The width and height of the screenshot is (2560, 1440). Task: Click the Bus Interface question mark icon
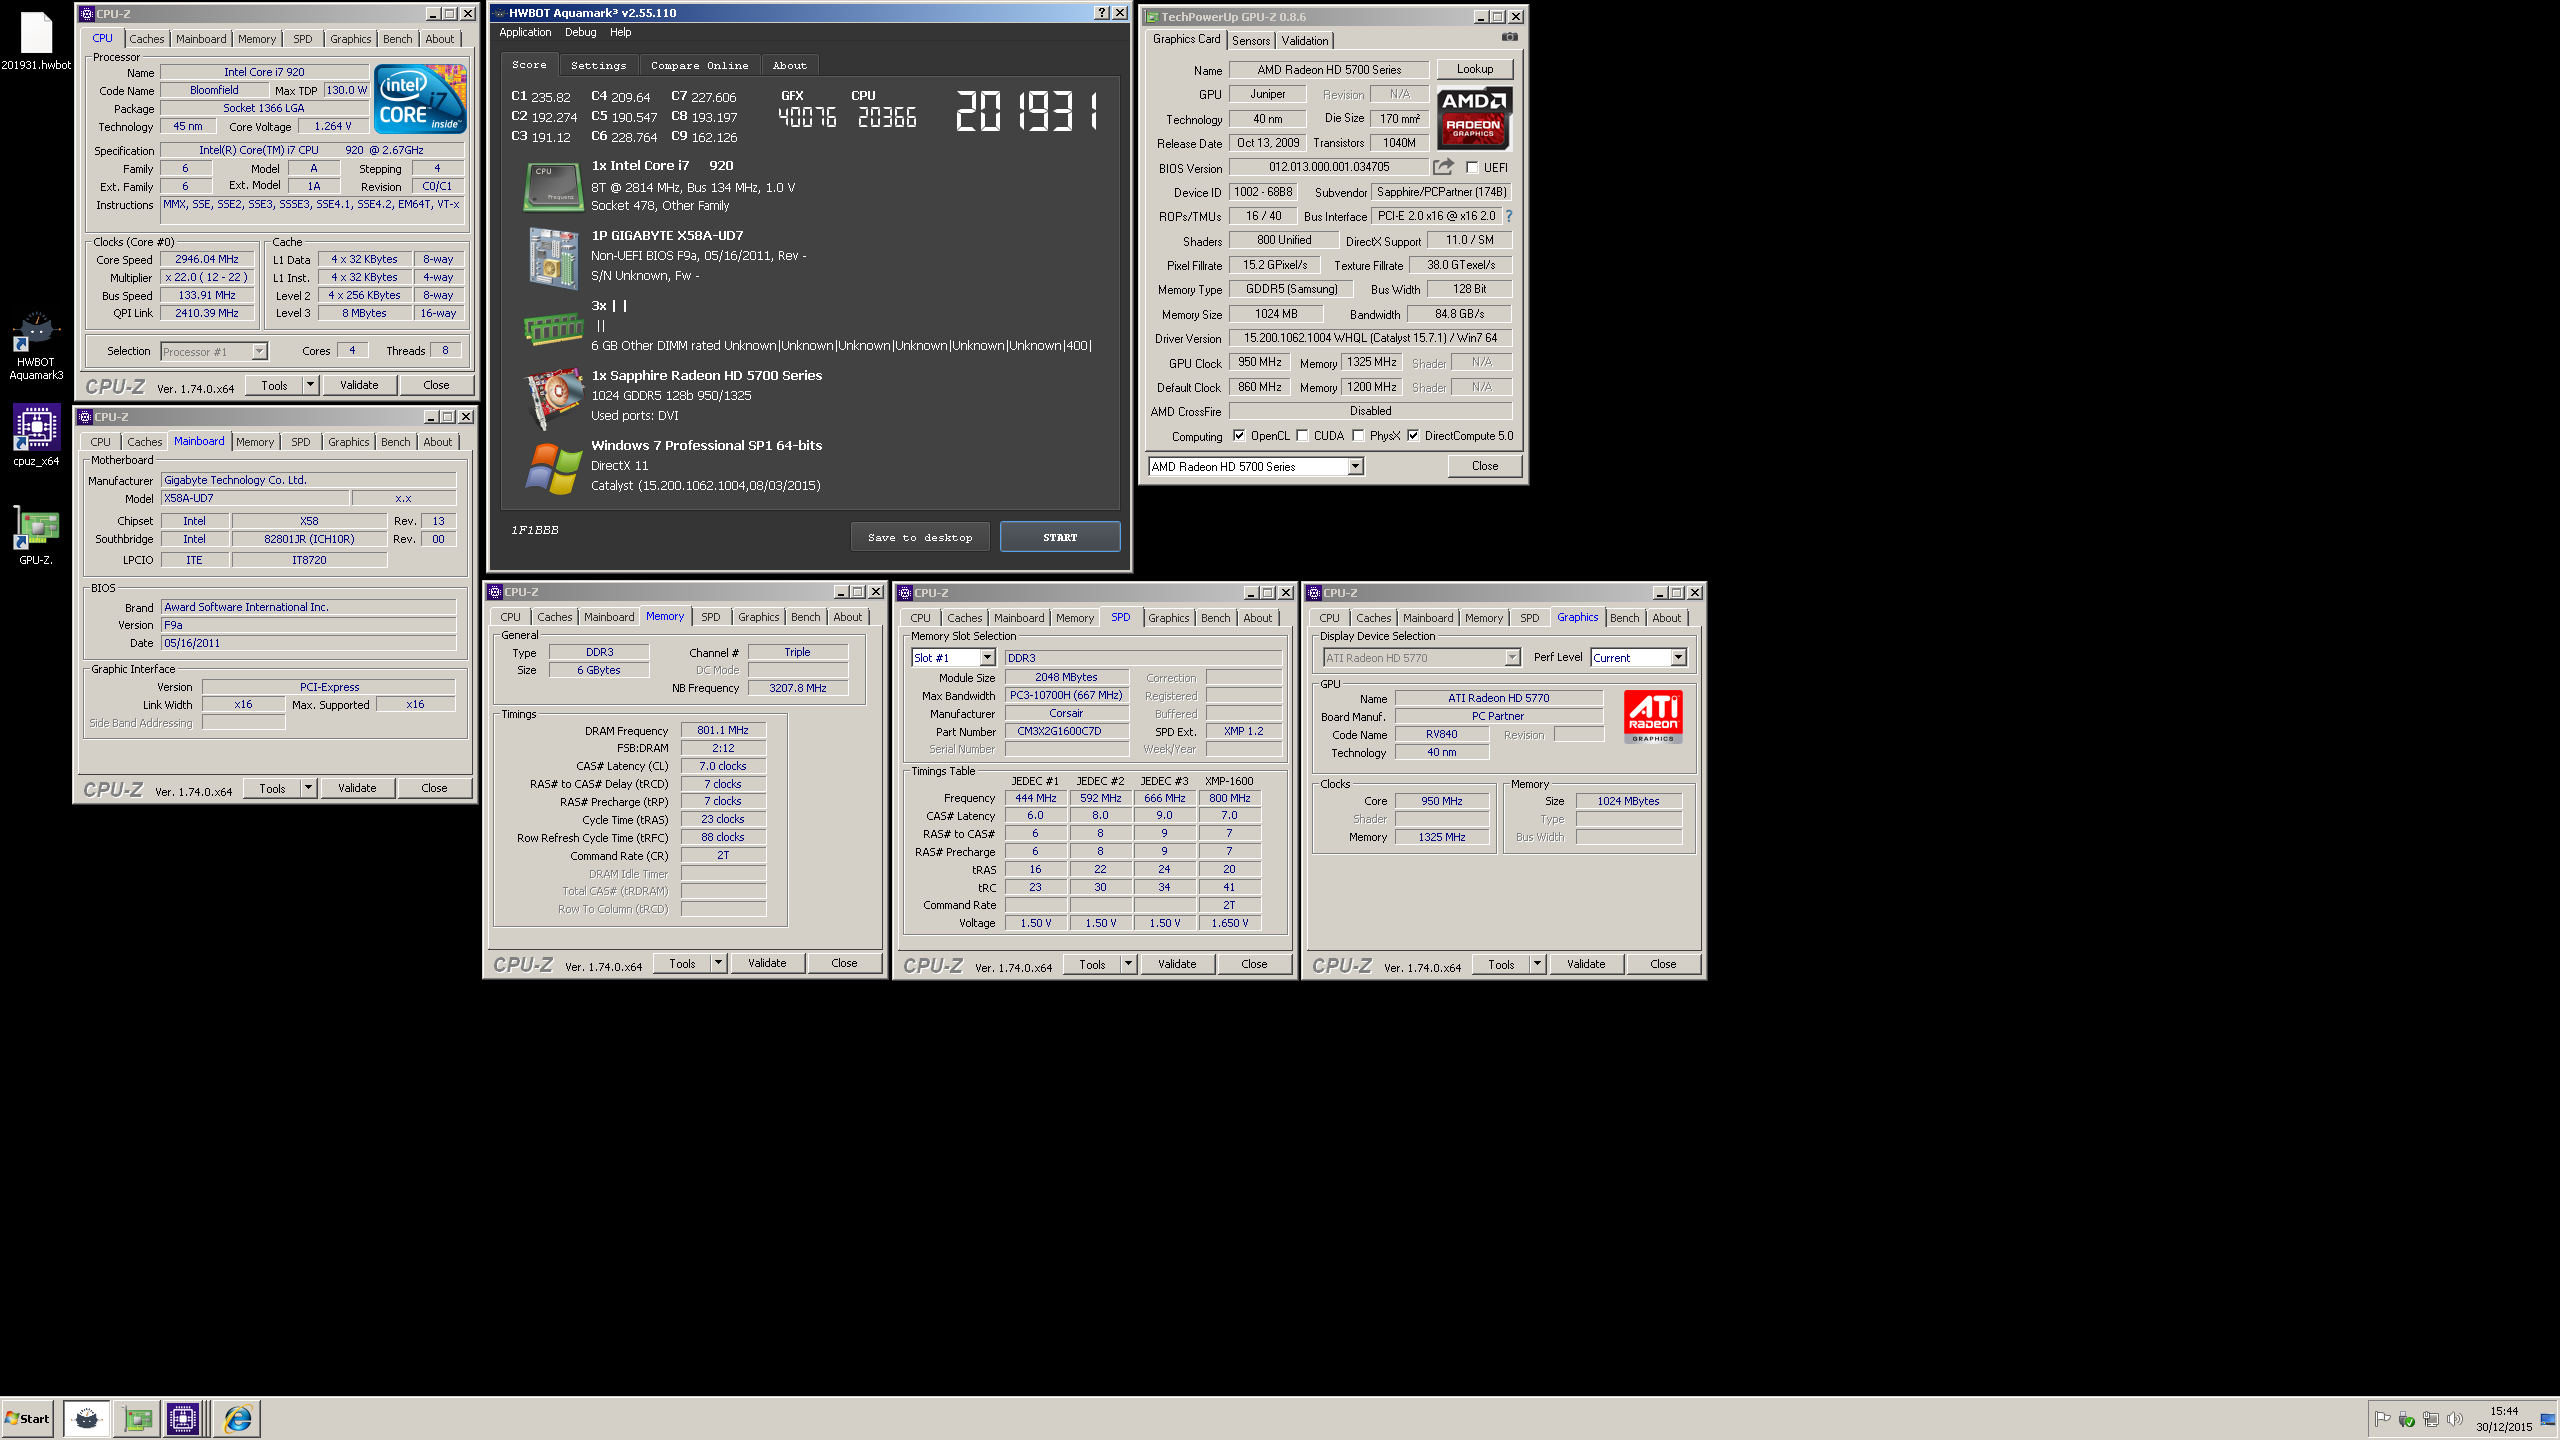pyautogui.click(x=1509, y=216)
